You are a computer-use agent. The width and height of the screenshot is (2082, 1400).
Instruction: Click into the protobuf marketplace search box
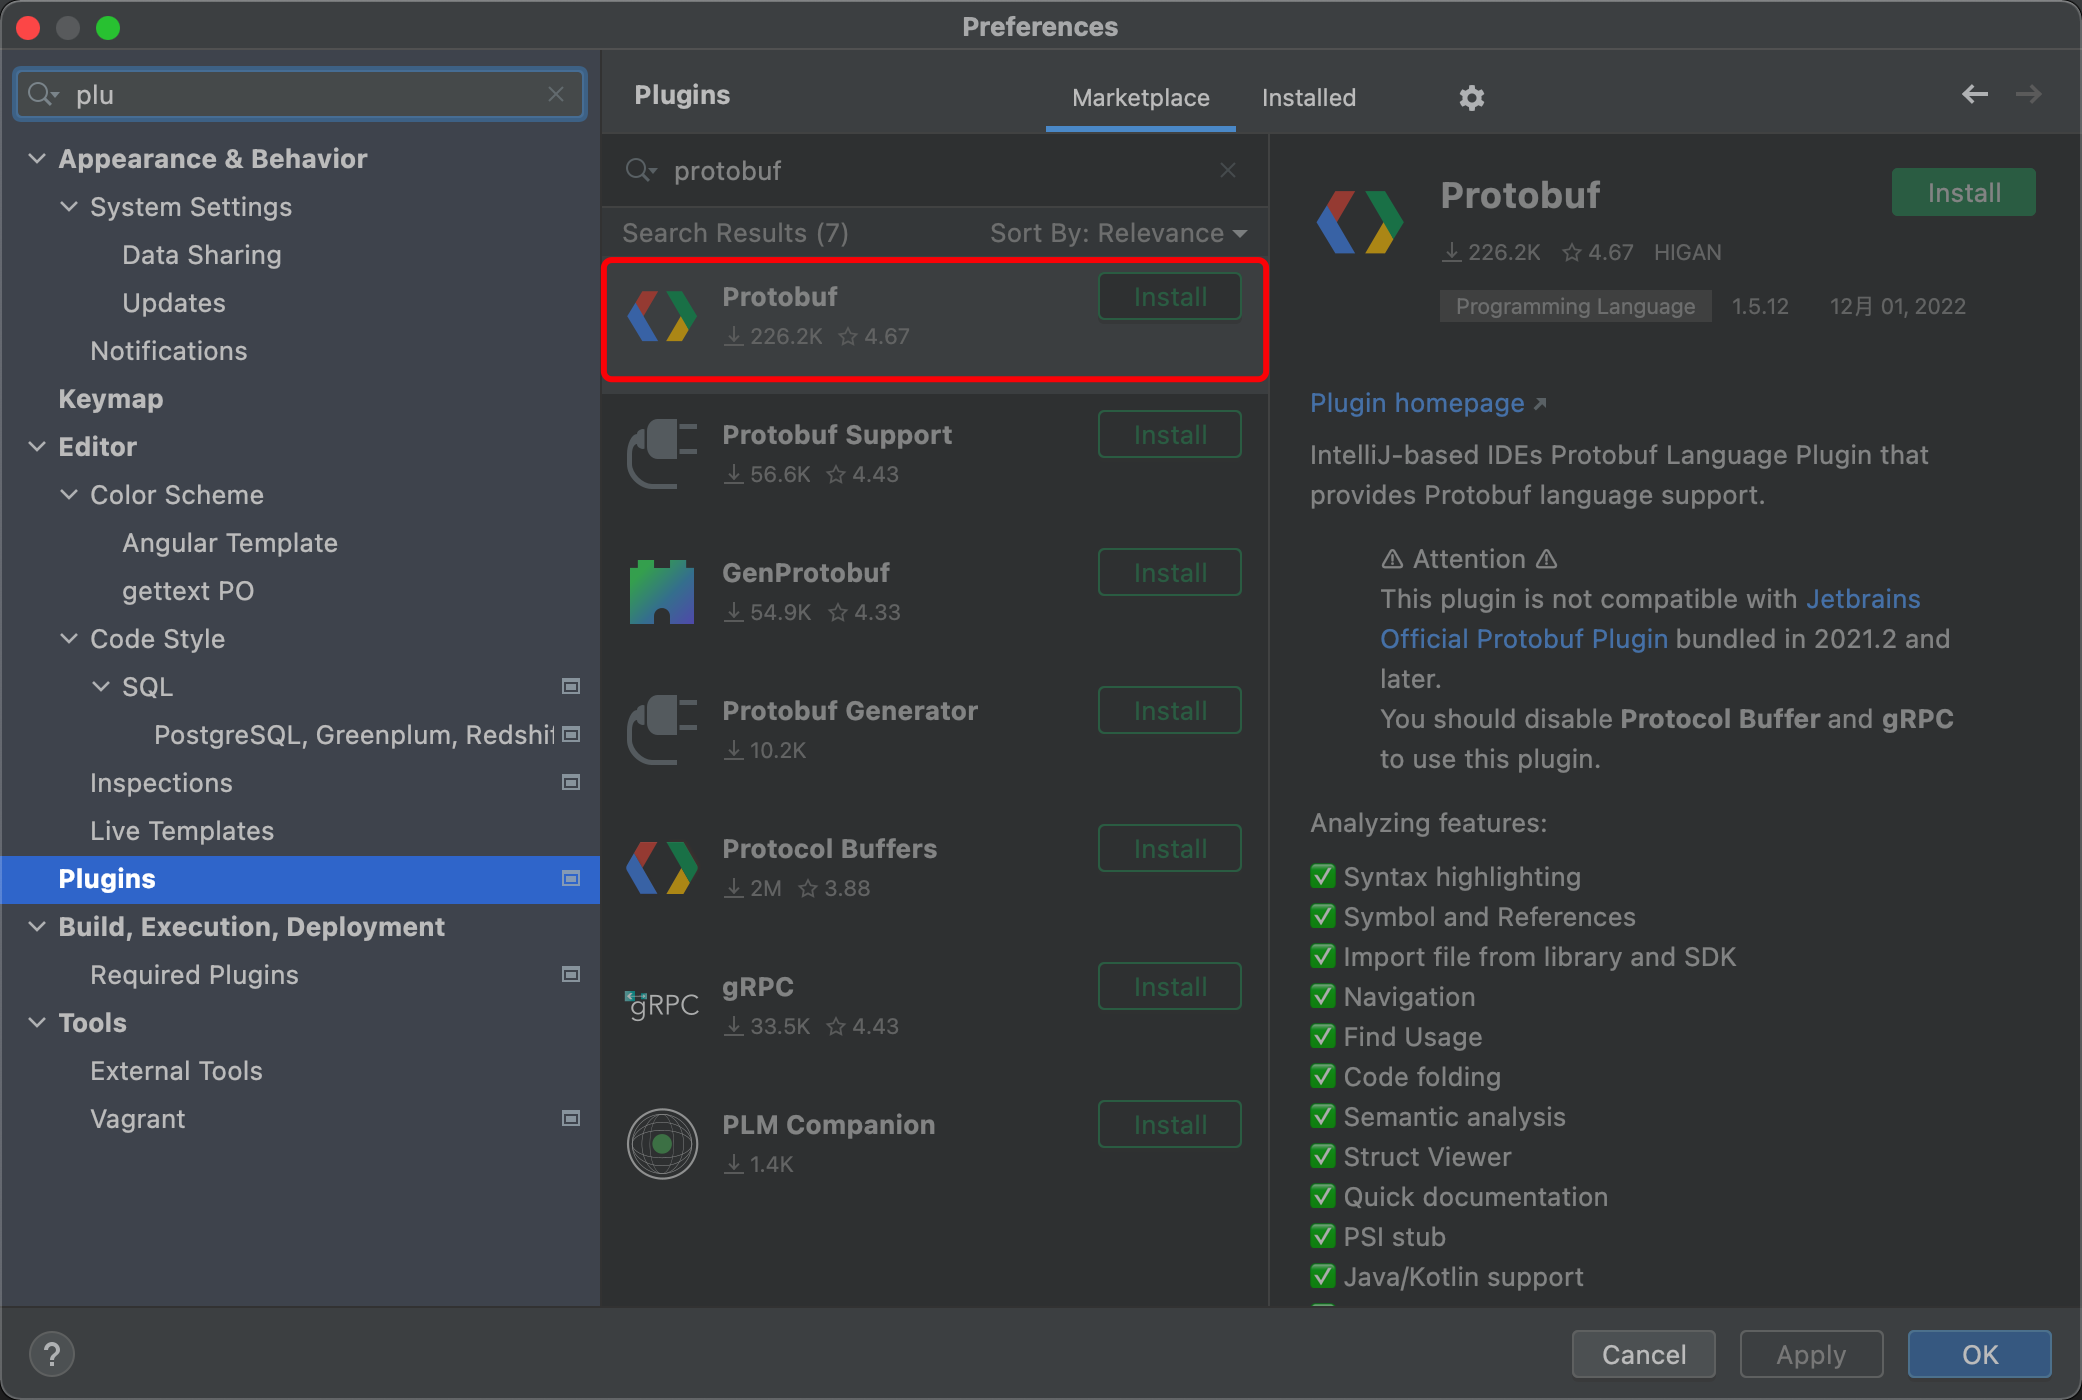[x=935, y=171]
